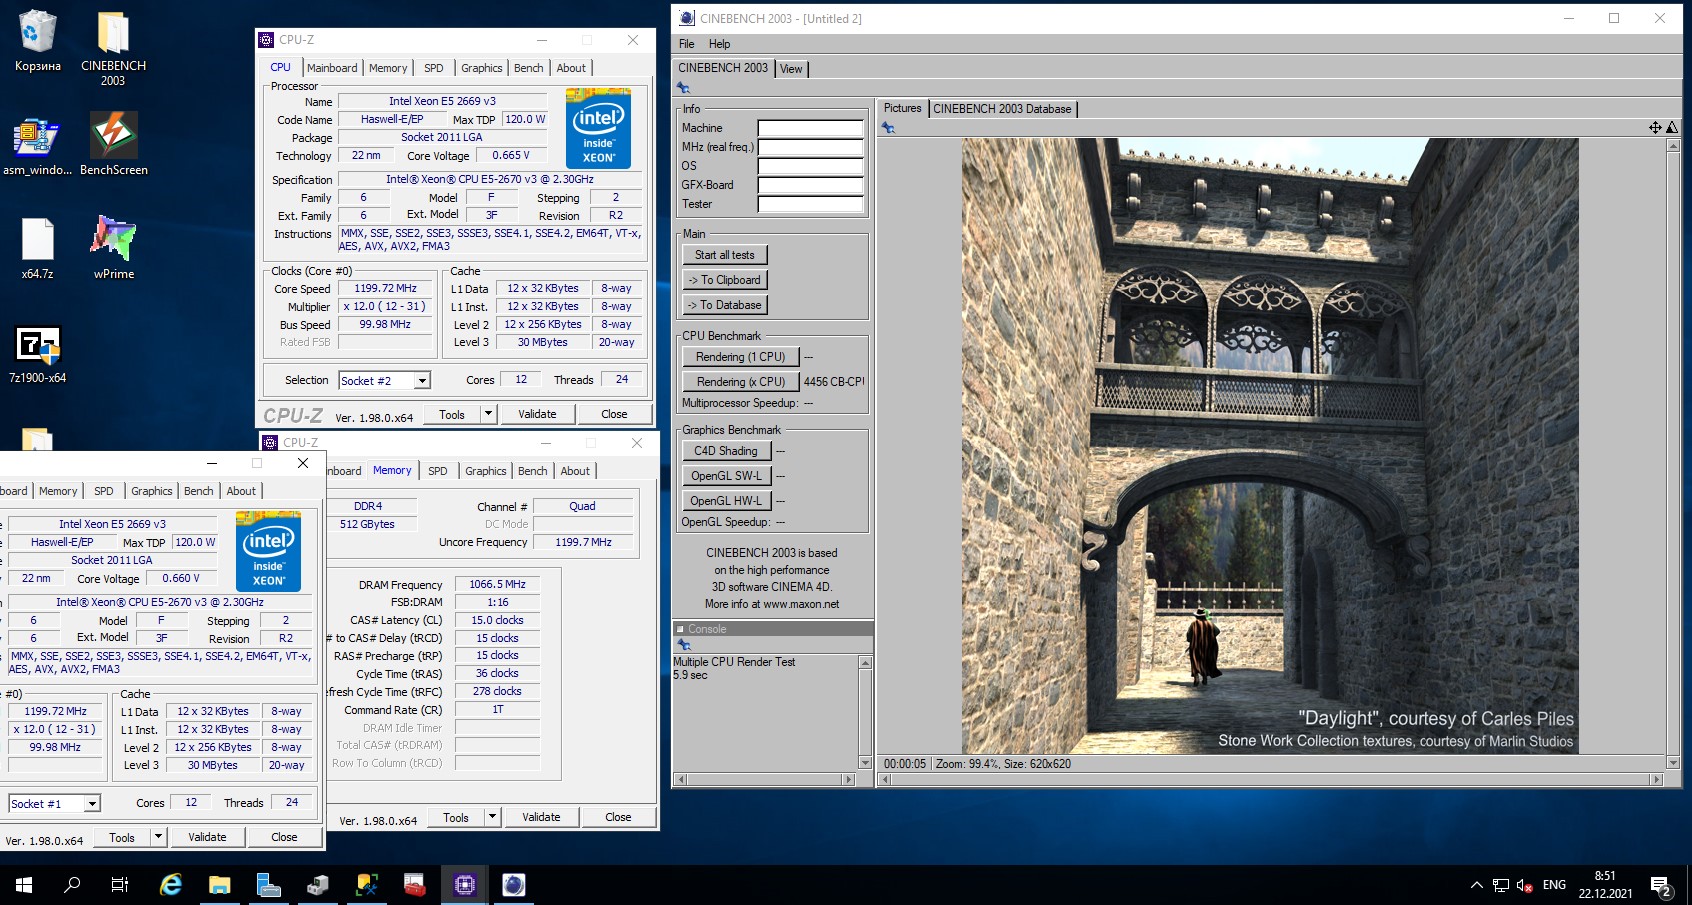
Task: Click the pin icon in Console panel
Action: point(684,645)
